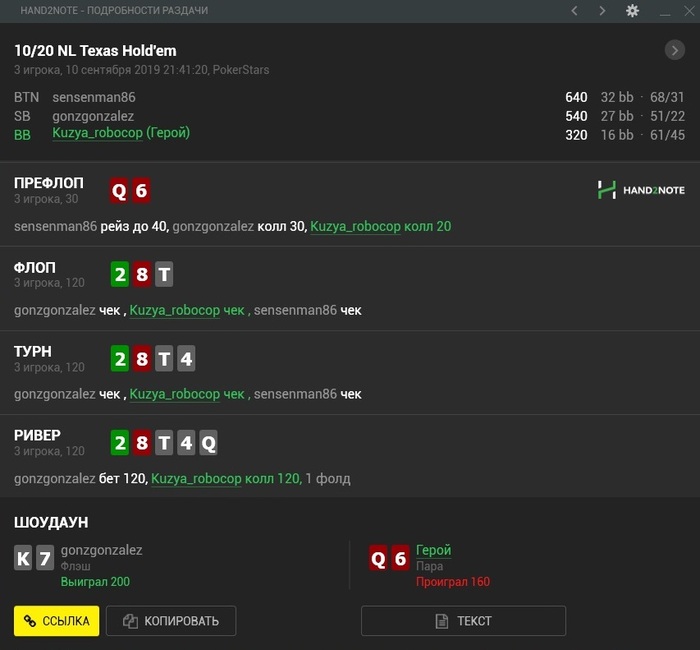Image resolution: width=700 pixels, height=650 pixels.
Task: Click the ФЛОП section heading
Action: [x=35, y=267]
